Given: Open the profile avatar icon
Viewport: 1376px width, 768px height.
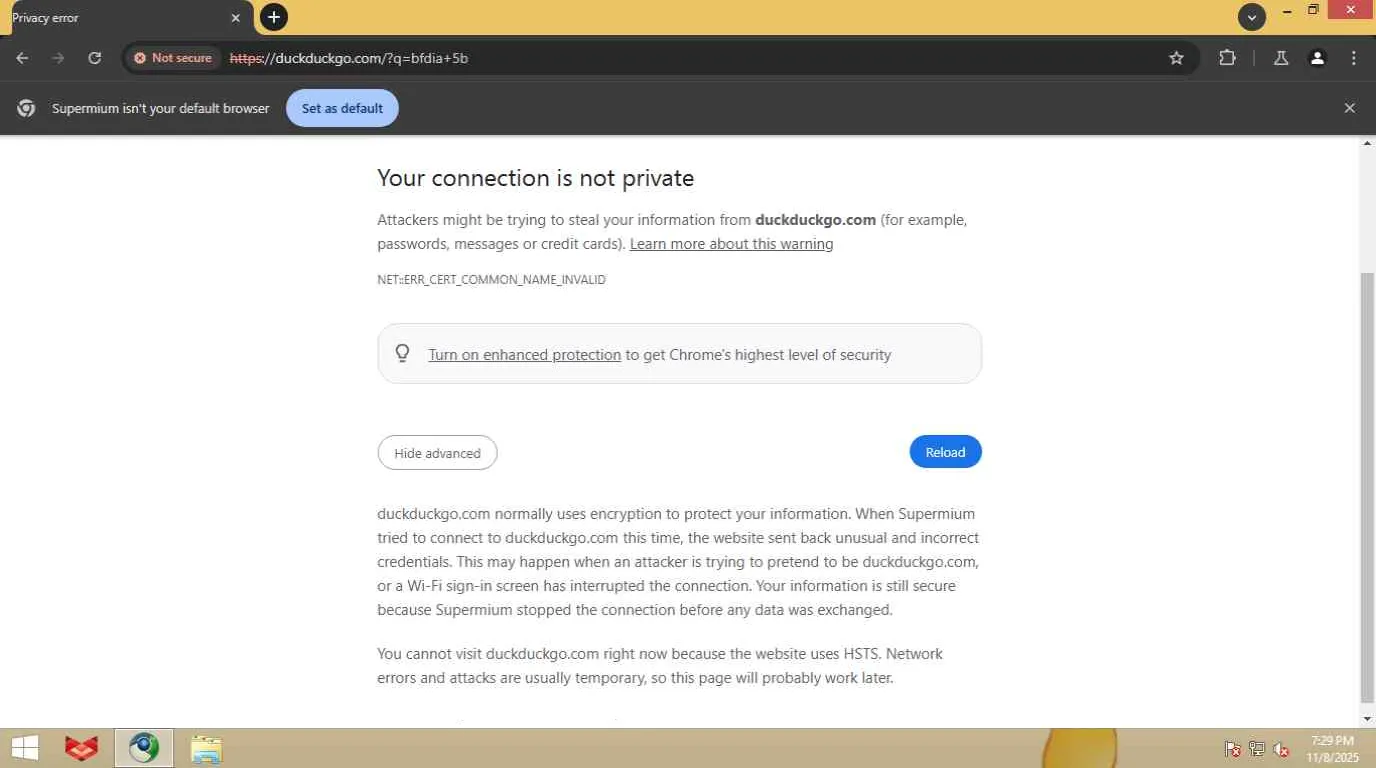Looking at the screenshot, I should click(1317, 58).
